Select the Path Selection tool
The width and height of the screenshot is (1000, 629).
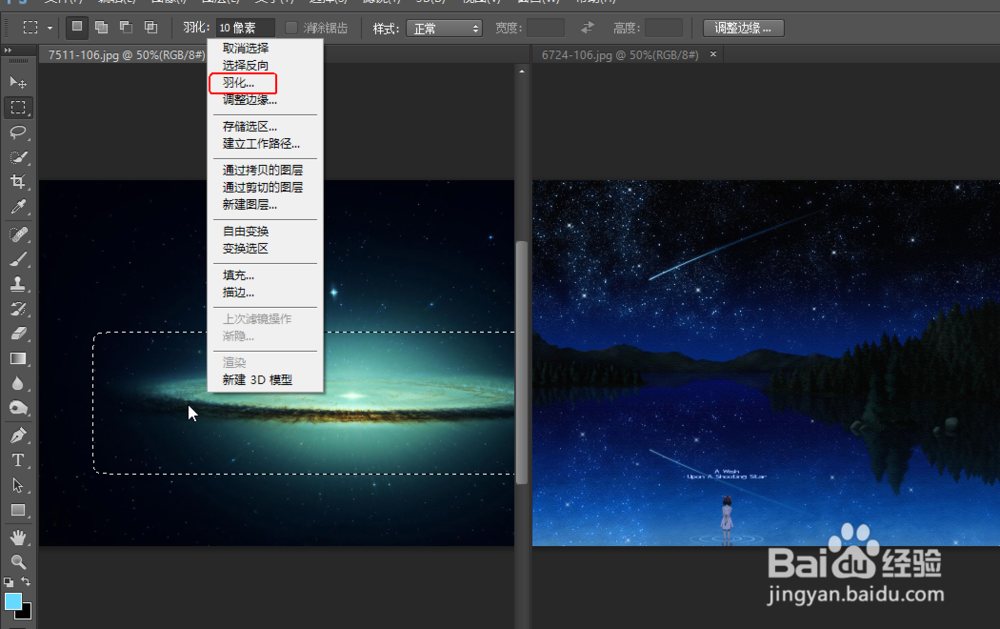[x=18, y=485]
